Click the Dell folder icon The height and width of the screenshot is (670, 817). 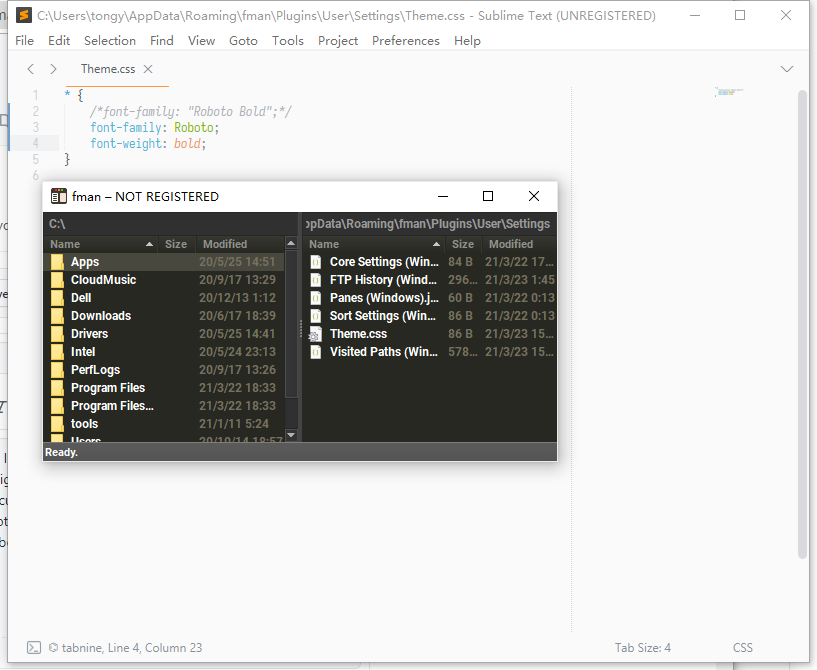point(57,298)
